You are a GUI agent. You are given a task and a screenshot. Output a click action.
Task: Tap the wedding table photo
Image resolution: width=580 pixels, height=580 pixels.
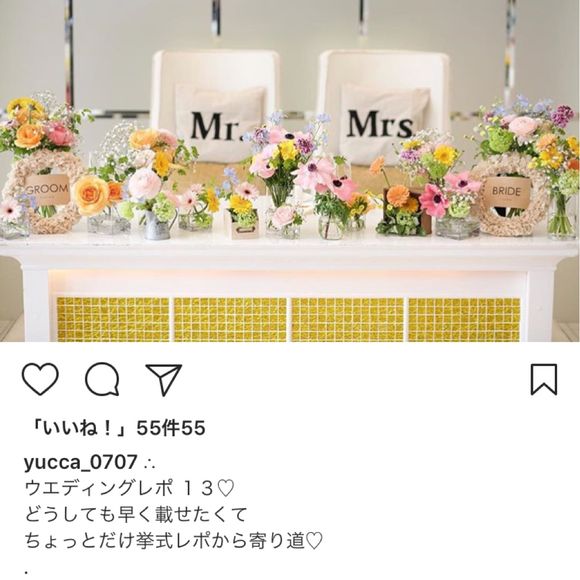[290, 171]
